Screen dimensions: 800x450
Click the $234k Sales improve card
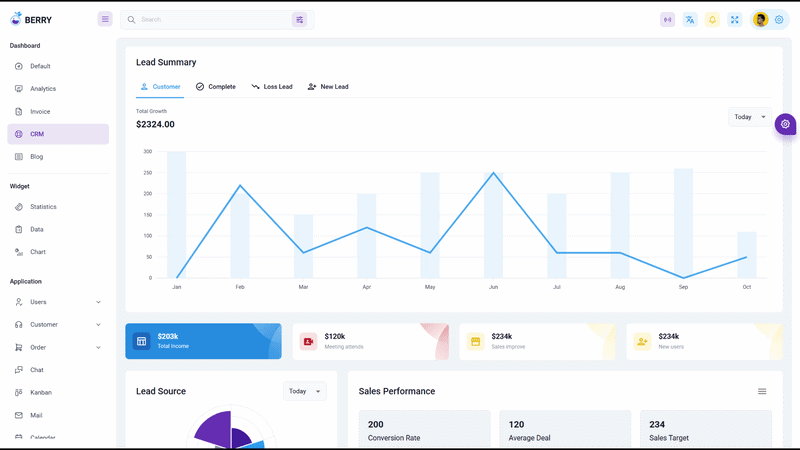coord(537,341)
